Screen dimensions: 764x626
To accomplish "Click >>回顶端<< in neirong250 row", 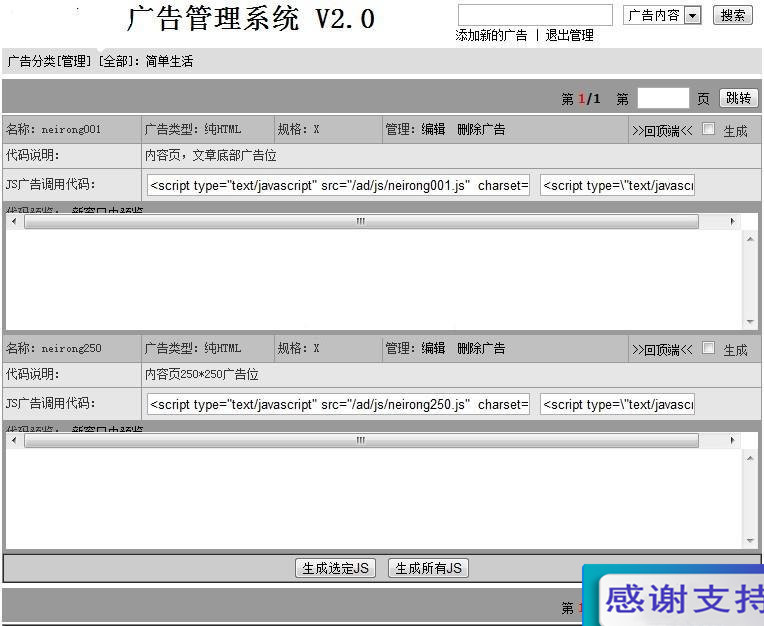I will 662,350.
